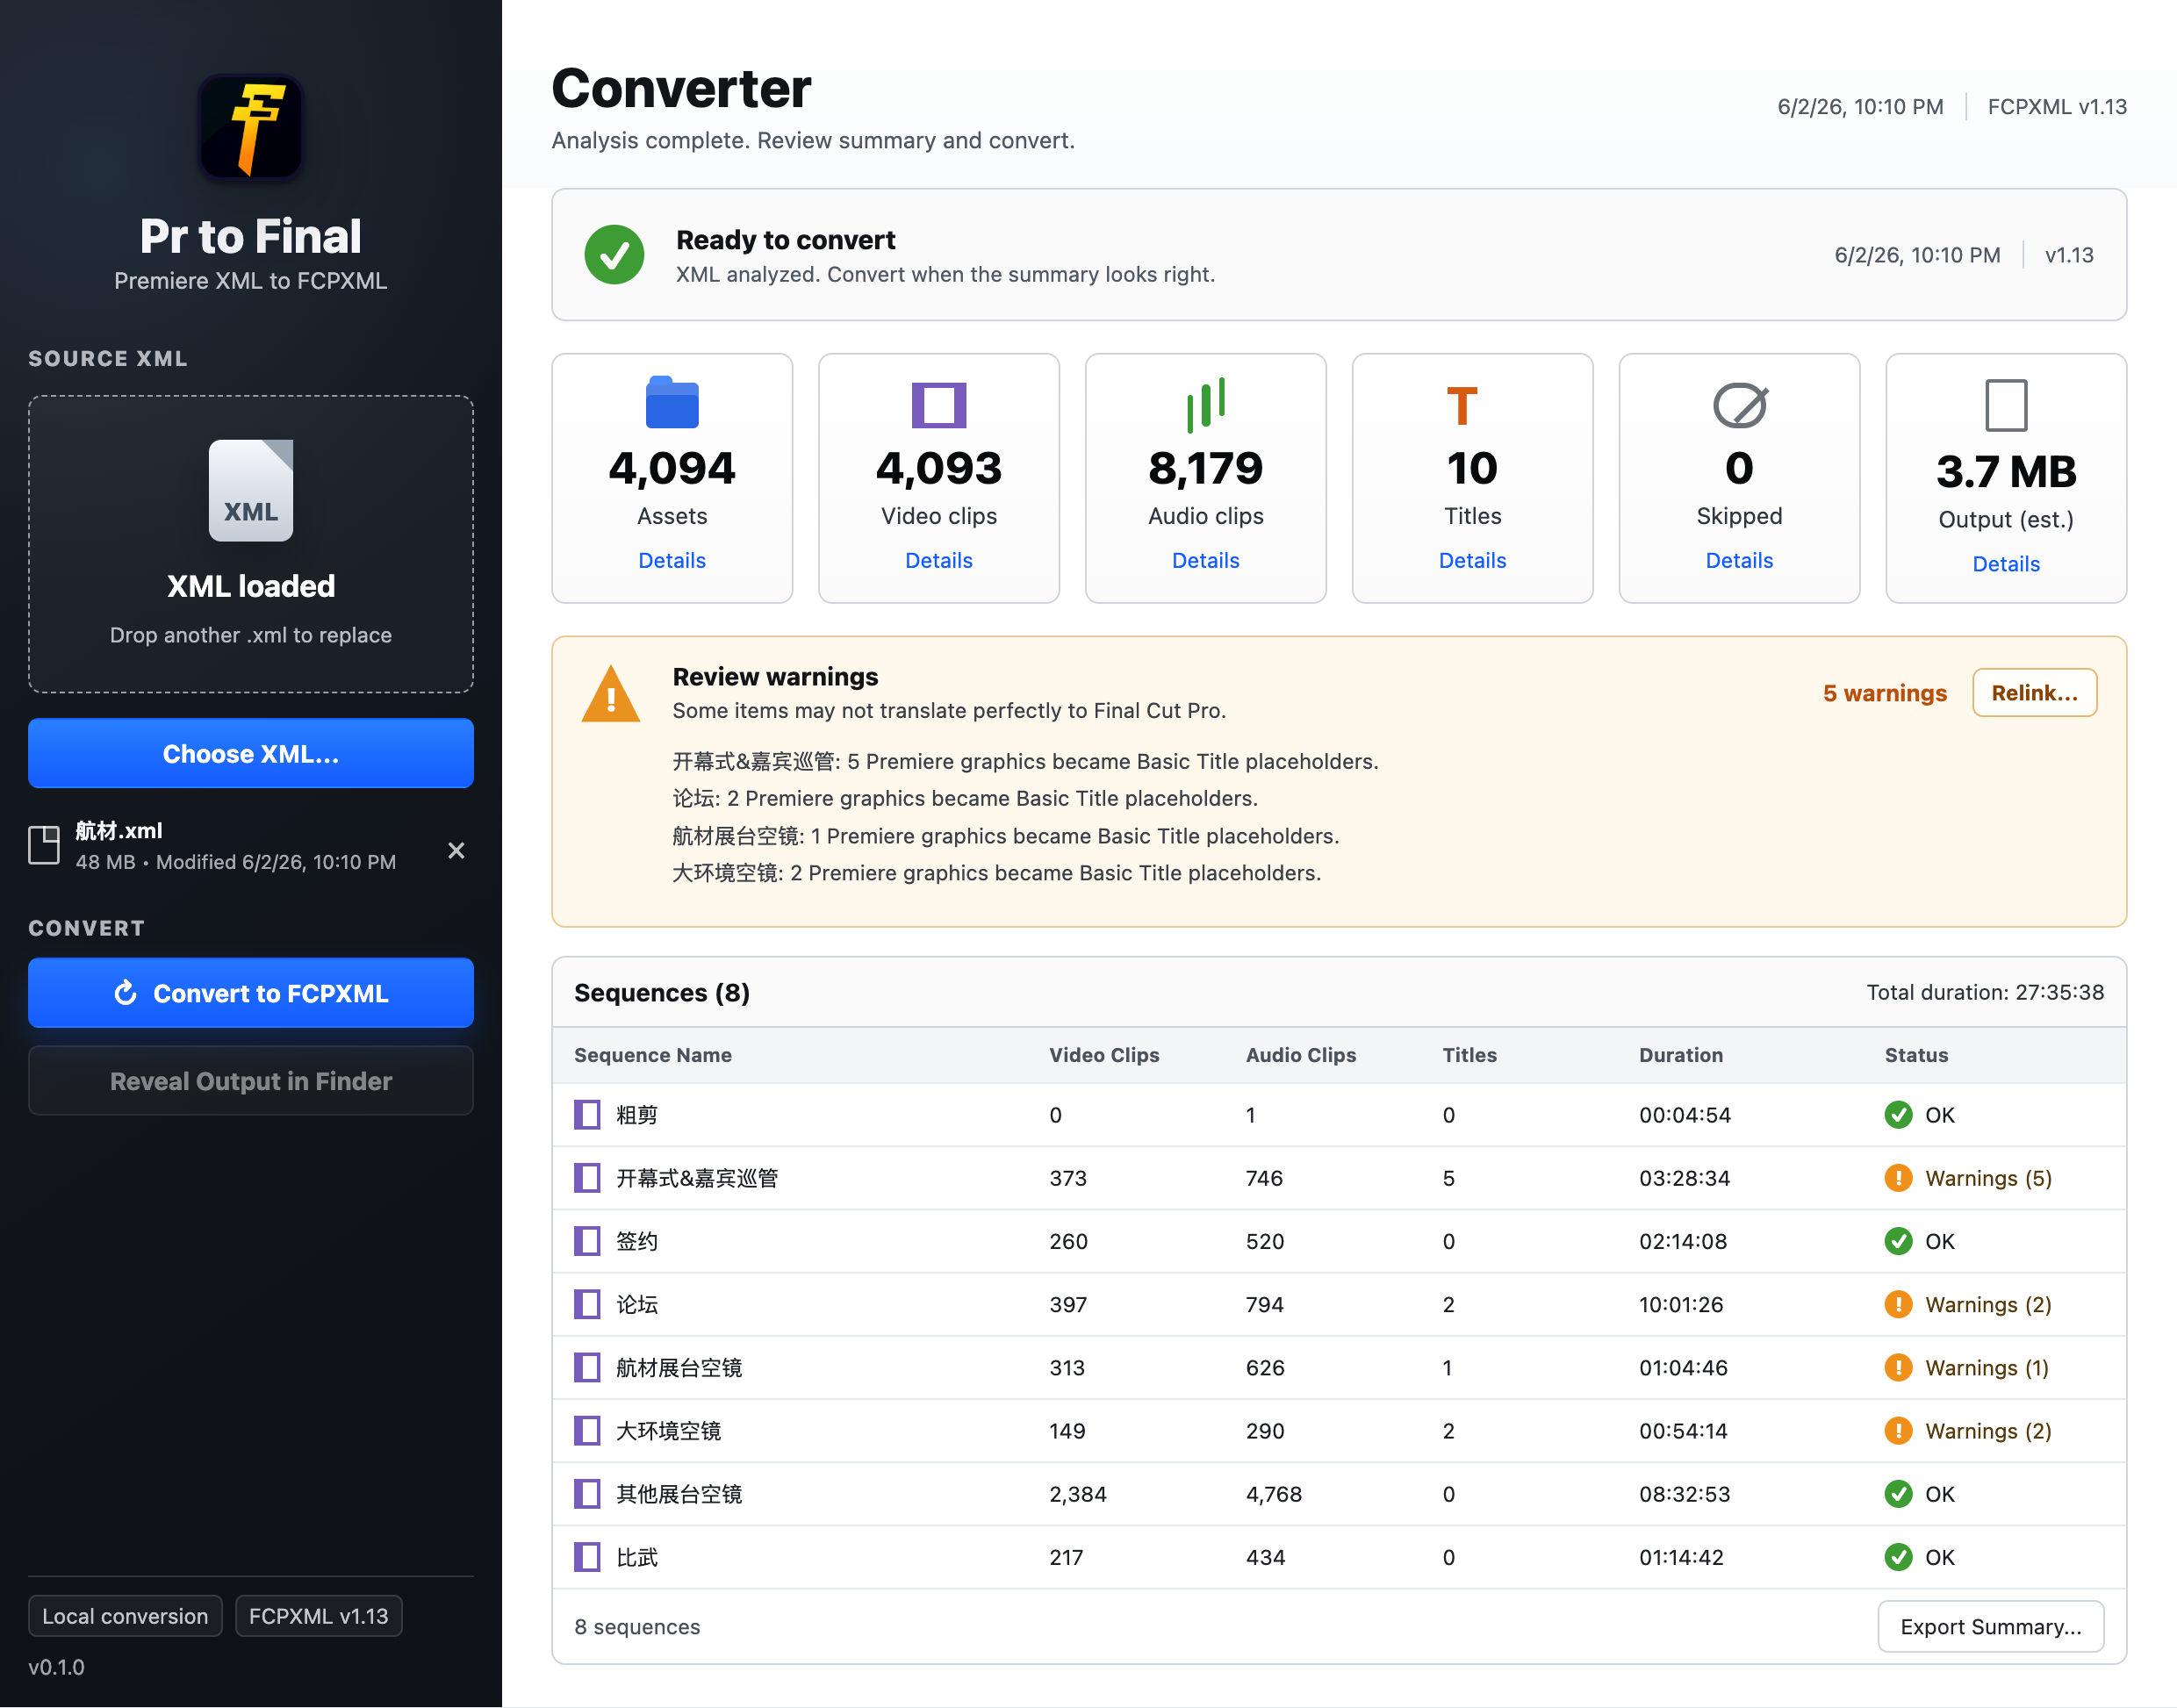Start conversion with Convert to FCPXML
The width and height of the screenshot is (2177, 1708).
pyautogui.click(x=250, y=993)
